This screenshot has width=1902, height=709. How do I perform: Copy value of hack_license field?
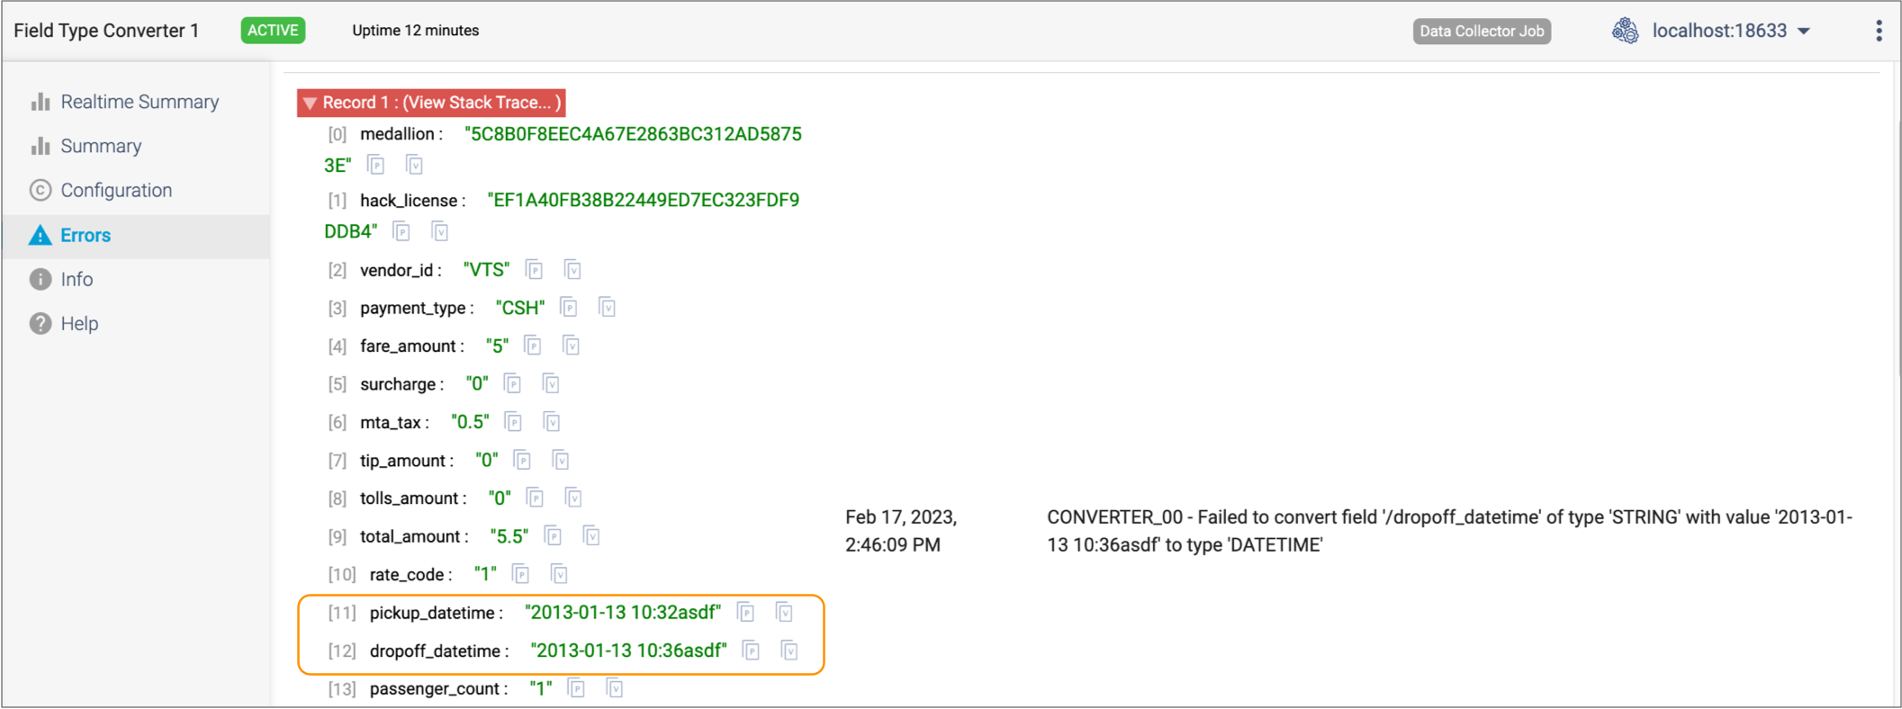pyautogui.click(x=440, y=232)
